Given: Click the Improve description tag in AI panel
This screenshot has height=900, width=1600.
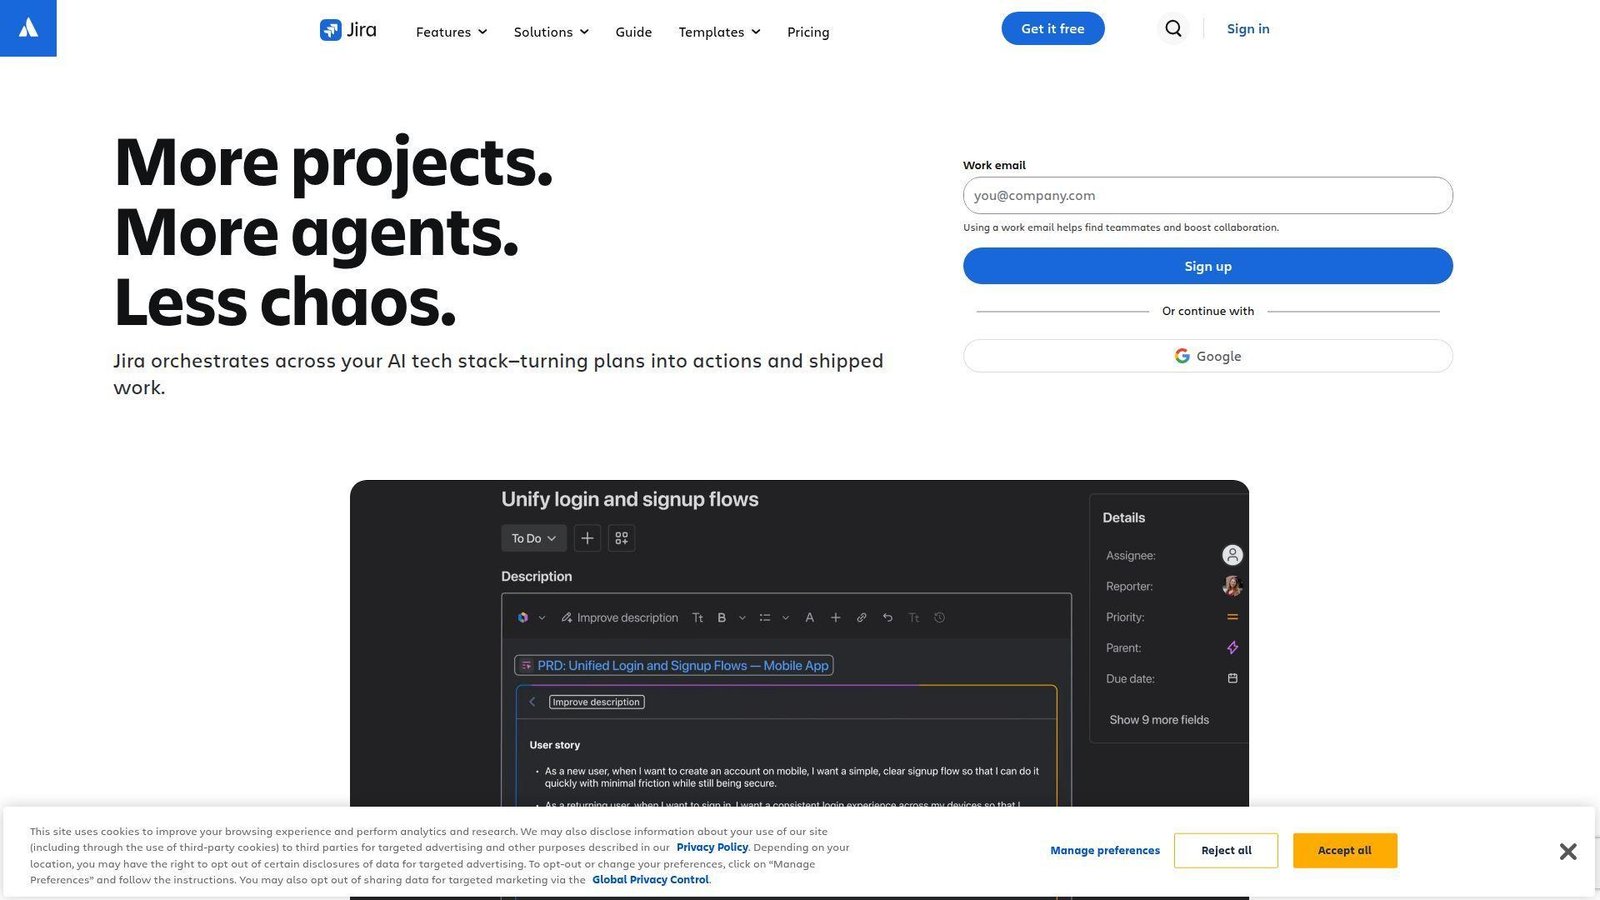Looking at the screenshot, I should pos(597,702).
